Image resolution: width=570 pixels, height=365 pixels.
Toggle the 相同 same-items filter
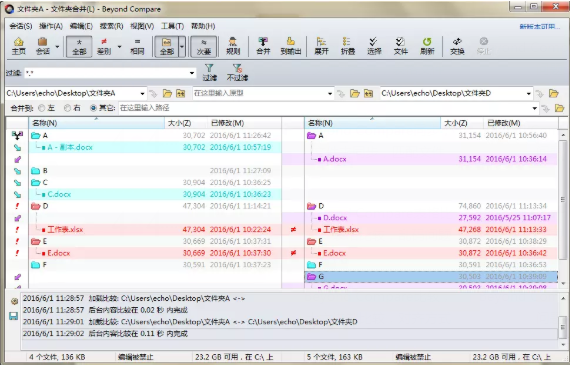tap(137, 46)
